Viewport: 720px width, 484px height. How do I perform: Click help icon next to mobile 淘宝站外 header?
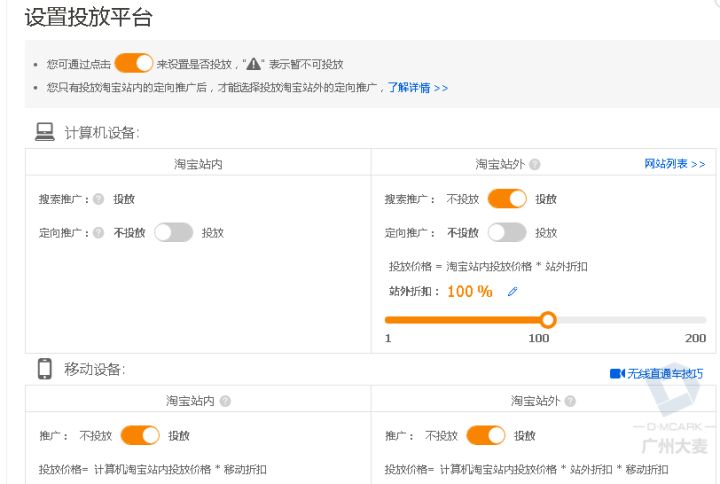point(570,401)
